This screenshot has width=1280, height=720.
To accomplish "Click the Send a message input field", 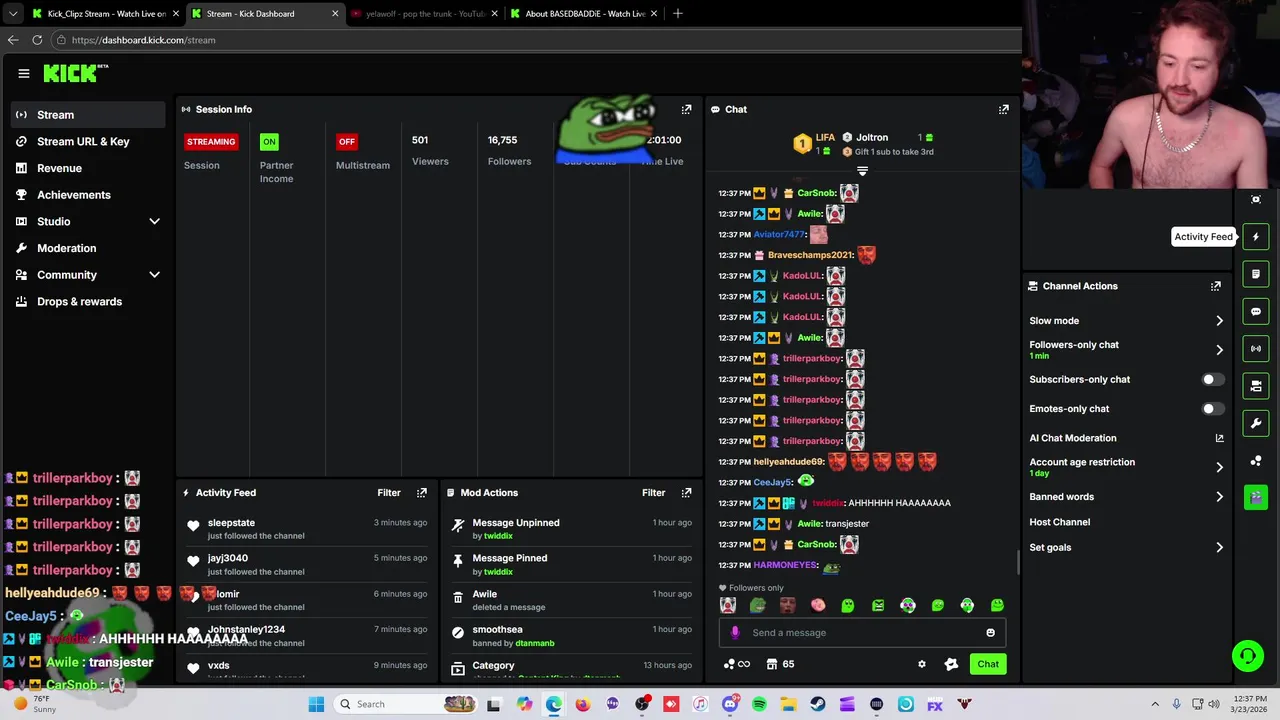I will pyautogui.click(x=860, y=632).
